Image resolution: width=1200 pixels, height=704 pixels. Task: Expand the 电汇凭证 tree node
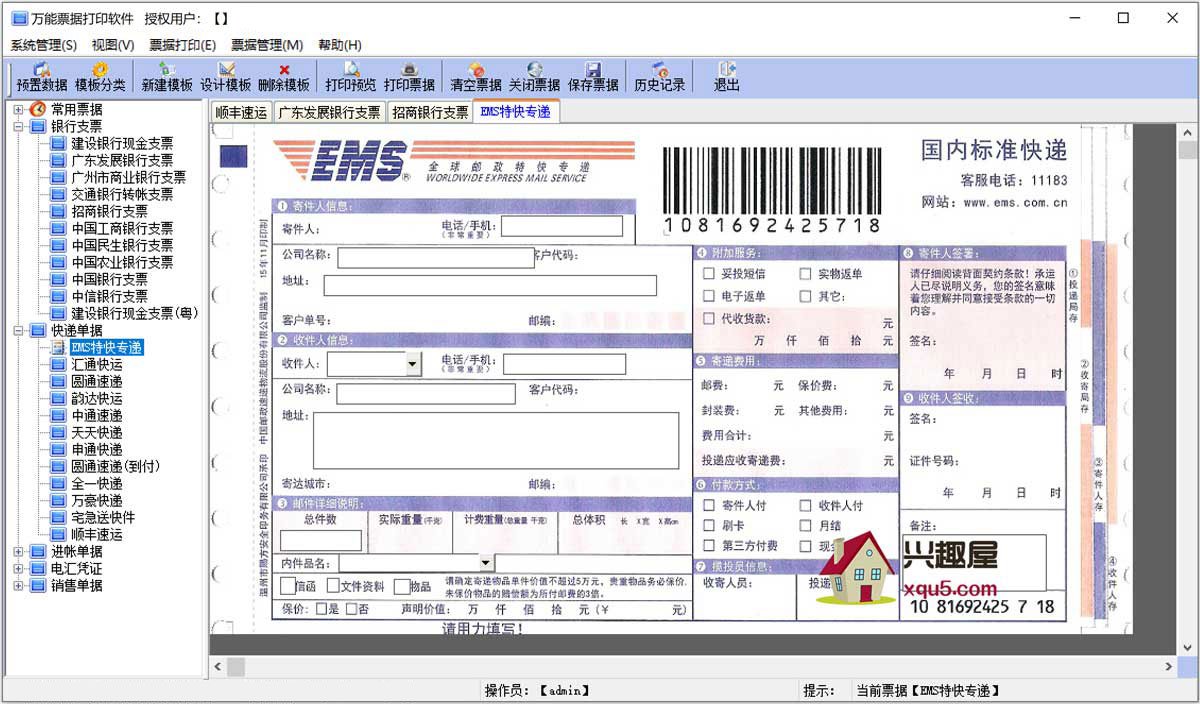18,569
